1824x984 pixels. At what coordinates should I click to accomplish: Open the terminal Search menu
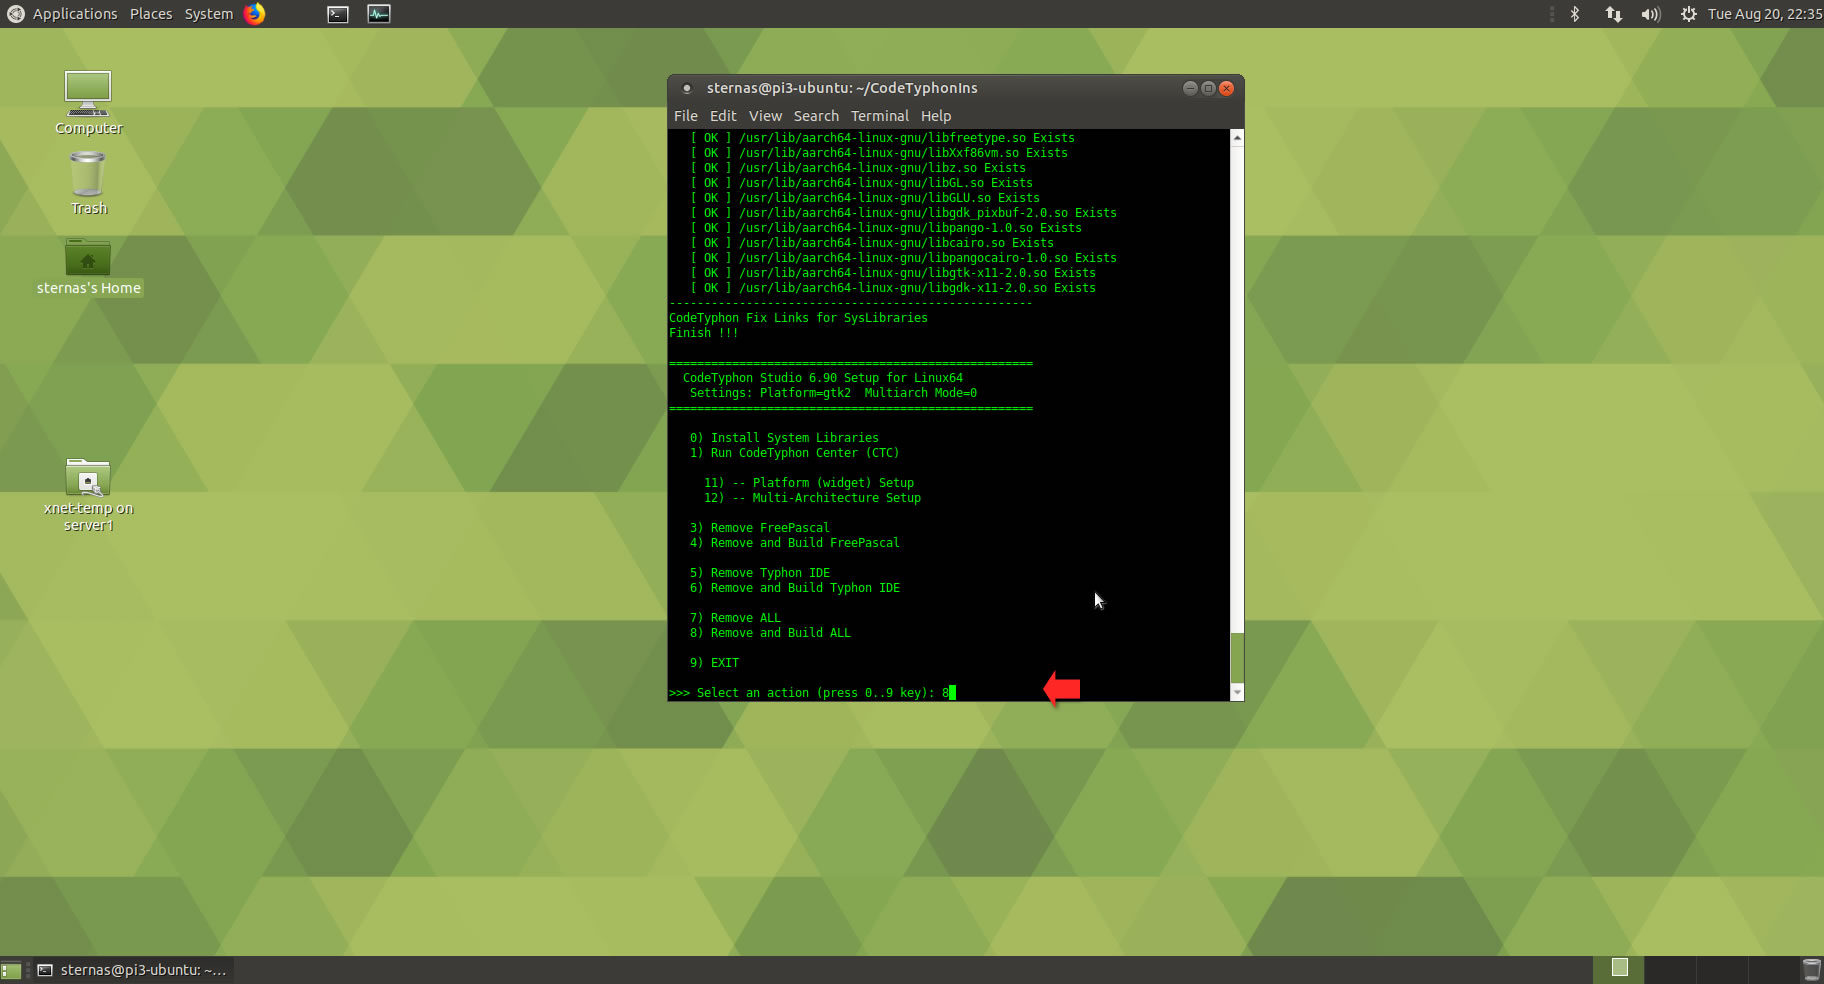tap(816, 116)
